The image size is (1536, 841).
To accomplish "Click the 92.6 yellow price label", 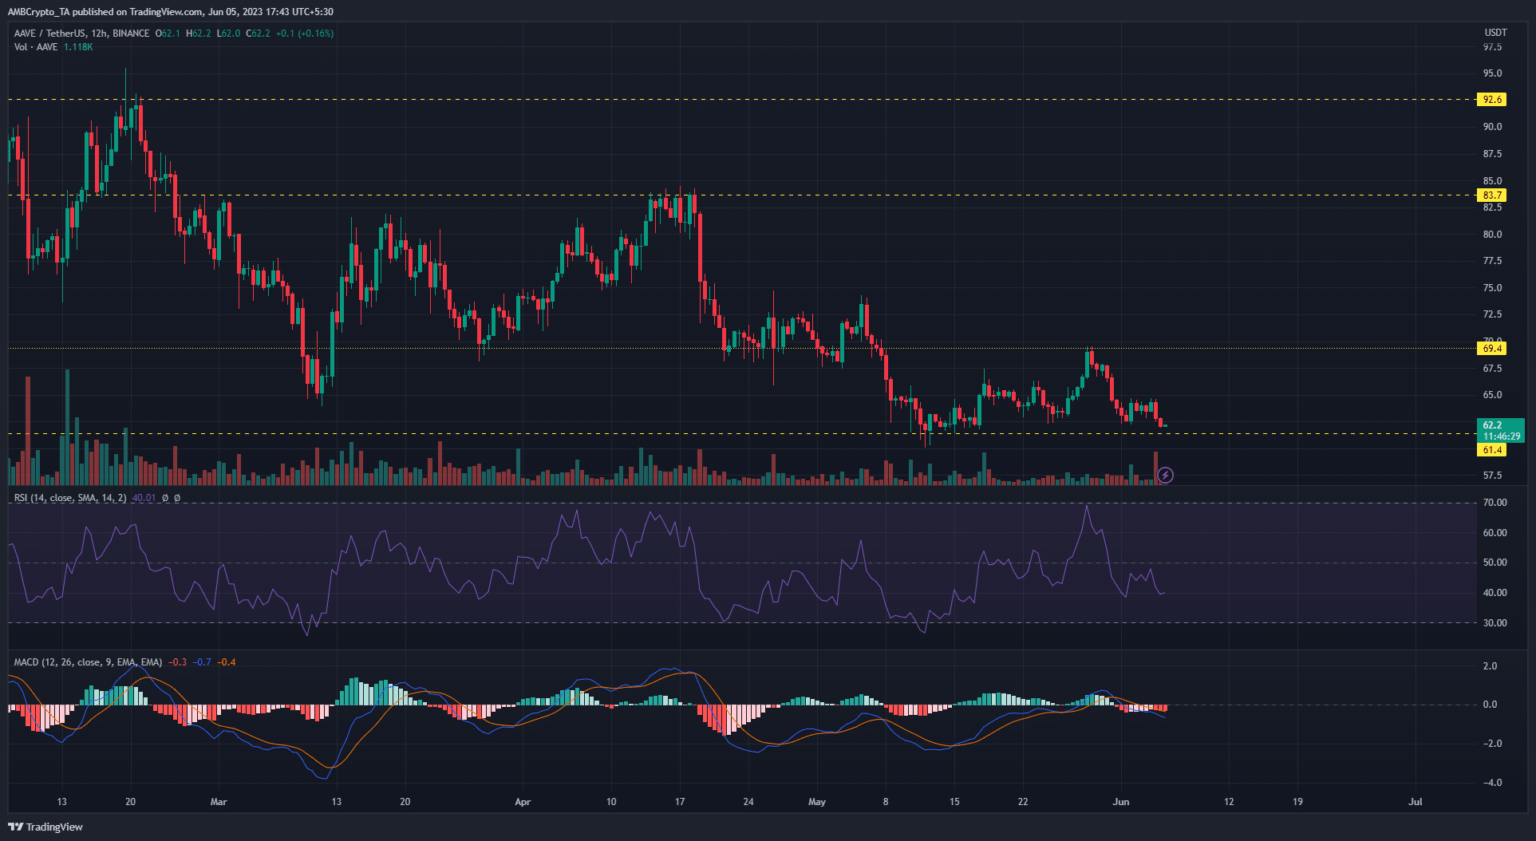I will tap(1492, 100).
